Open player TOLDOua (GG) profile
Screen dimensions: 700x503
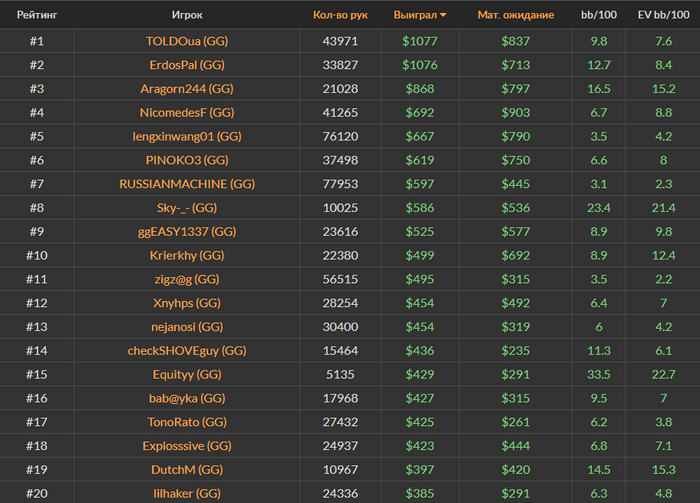[187, 41]
